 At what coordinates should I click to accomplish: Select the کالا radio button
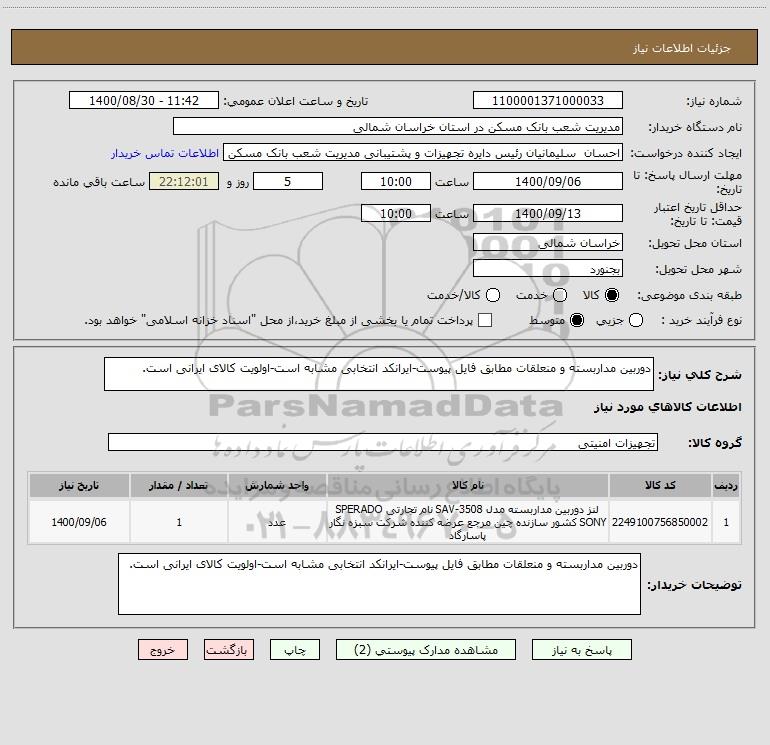612,295
